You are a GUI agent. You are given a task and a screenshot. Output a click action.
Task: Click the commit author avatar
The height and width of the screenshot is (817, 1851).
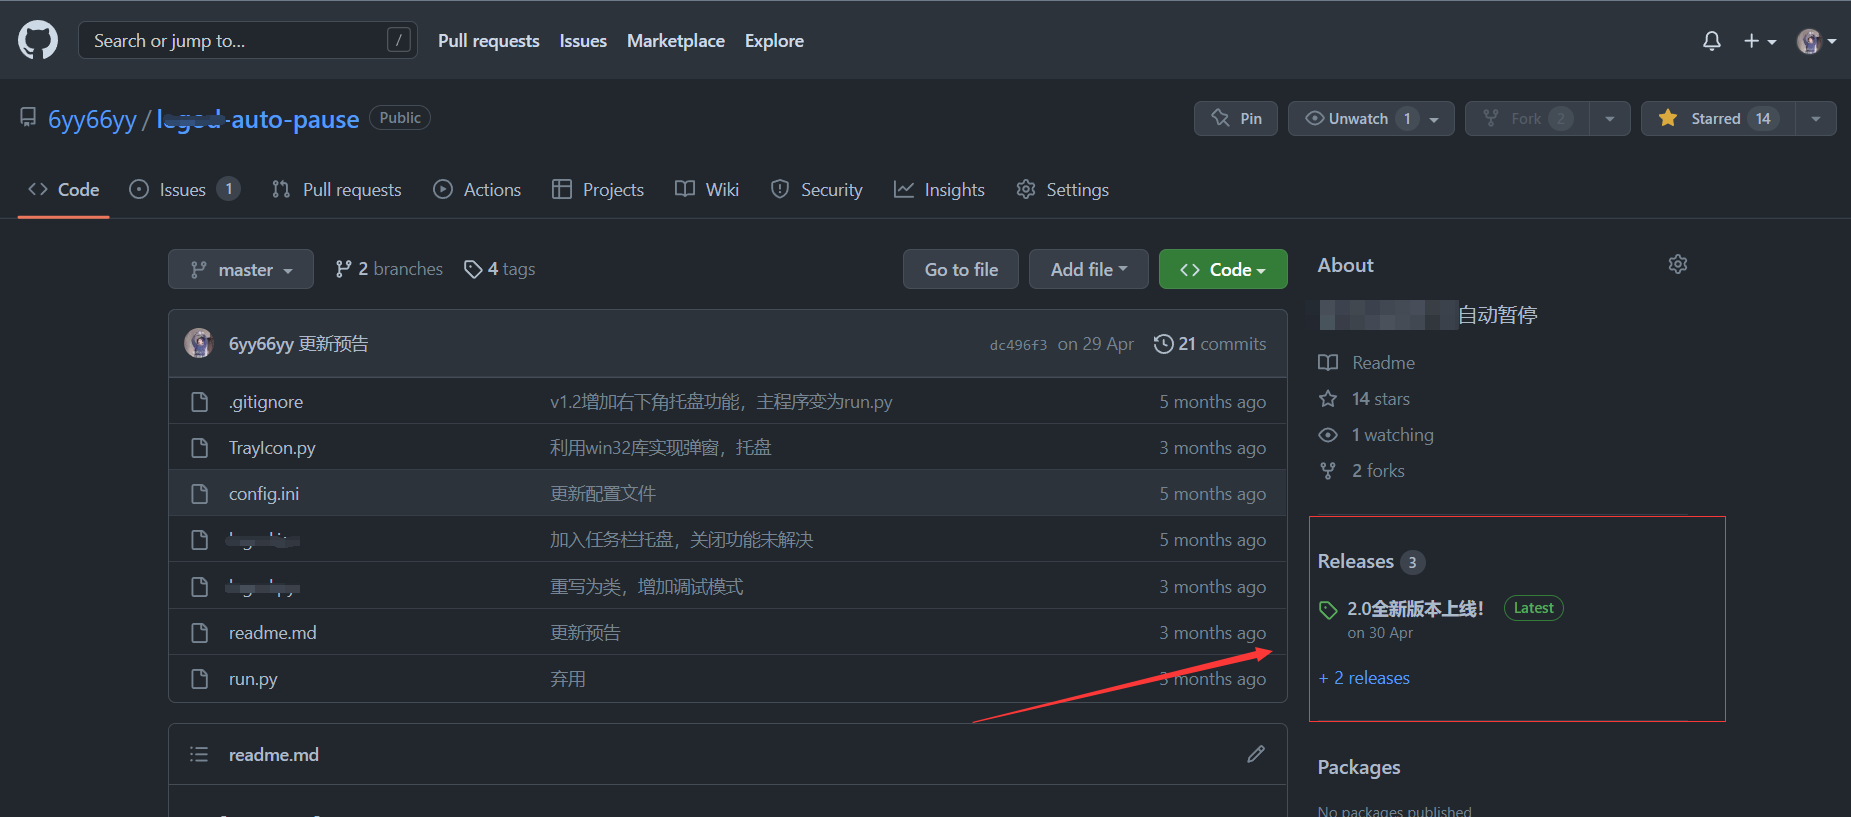coord(199,343)
